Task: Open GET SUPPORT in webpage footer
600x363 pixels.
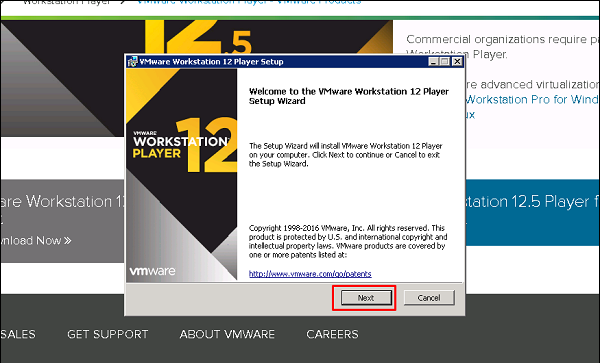Action: (108, 334)
